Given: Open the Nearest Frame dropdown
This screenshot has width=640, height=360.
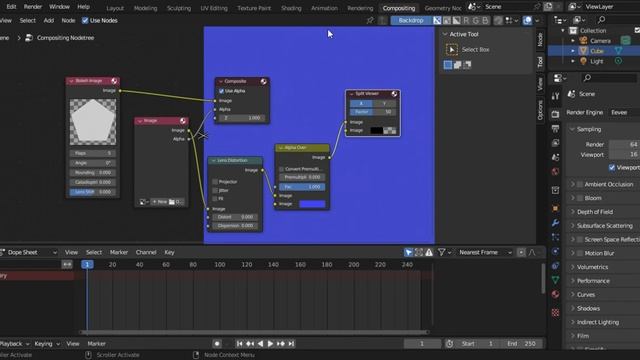Looking at the screenshot, I should (485, 253).
